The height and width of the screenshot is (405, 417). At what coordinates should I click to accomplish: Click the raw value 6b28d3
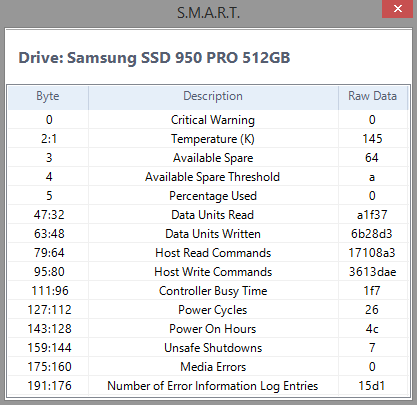point(372,234)
